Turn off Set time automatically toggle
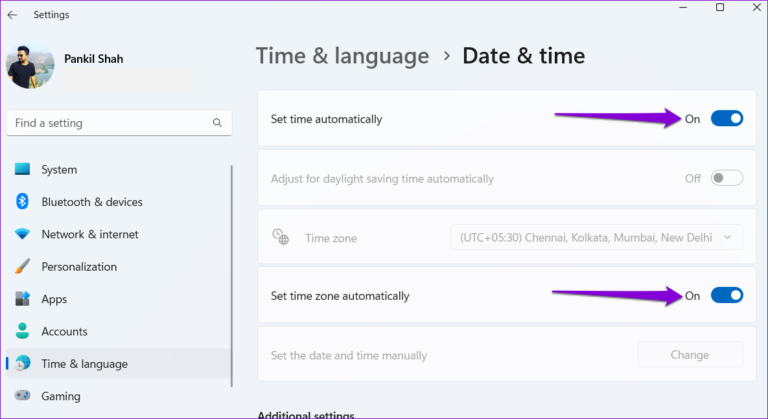Screen dimensions: 768x419 click(x=726, y=119)
